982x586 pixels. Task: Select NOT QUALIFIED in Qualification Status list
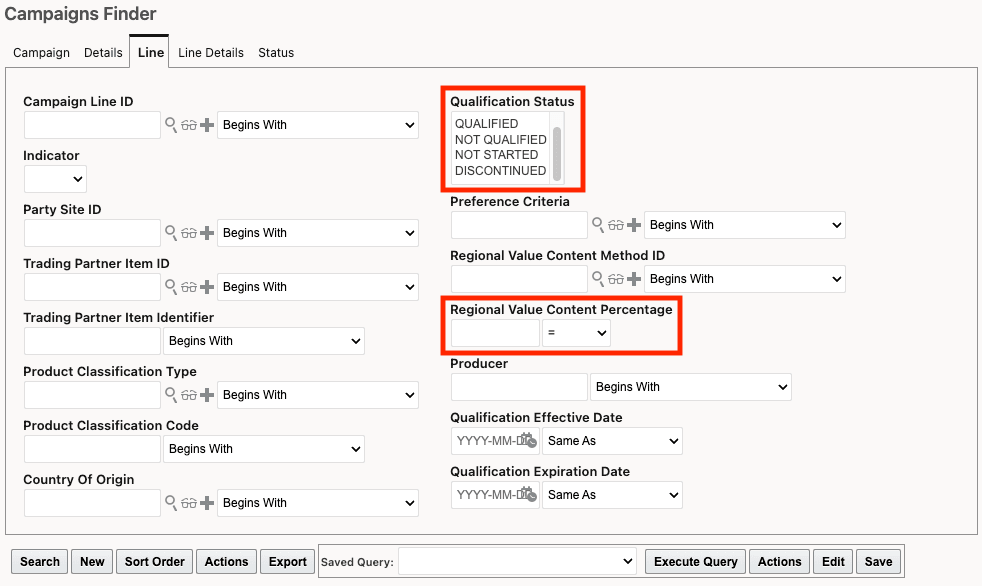(500, 140)
